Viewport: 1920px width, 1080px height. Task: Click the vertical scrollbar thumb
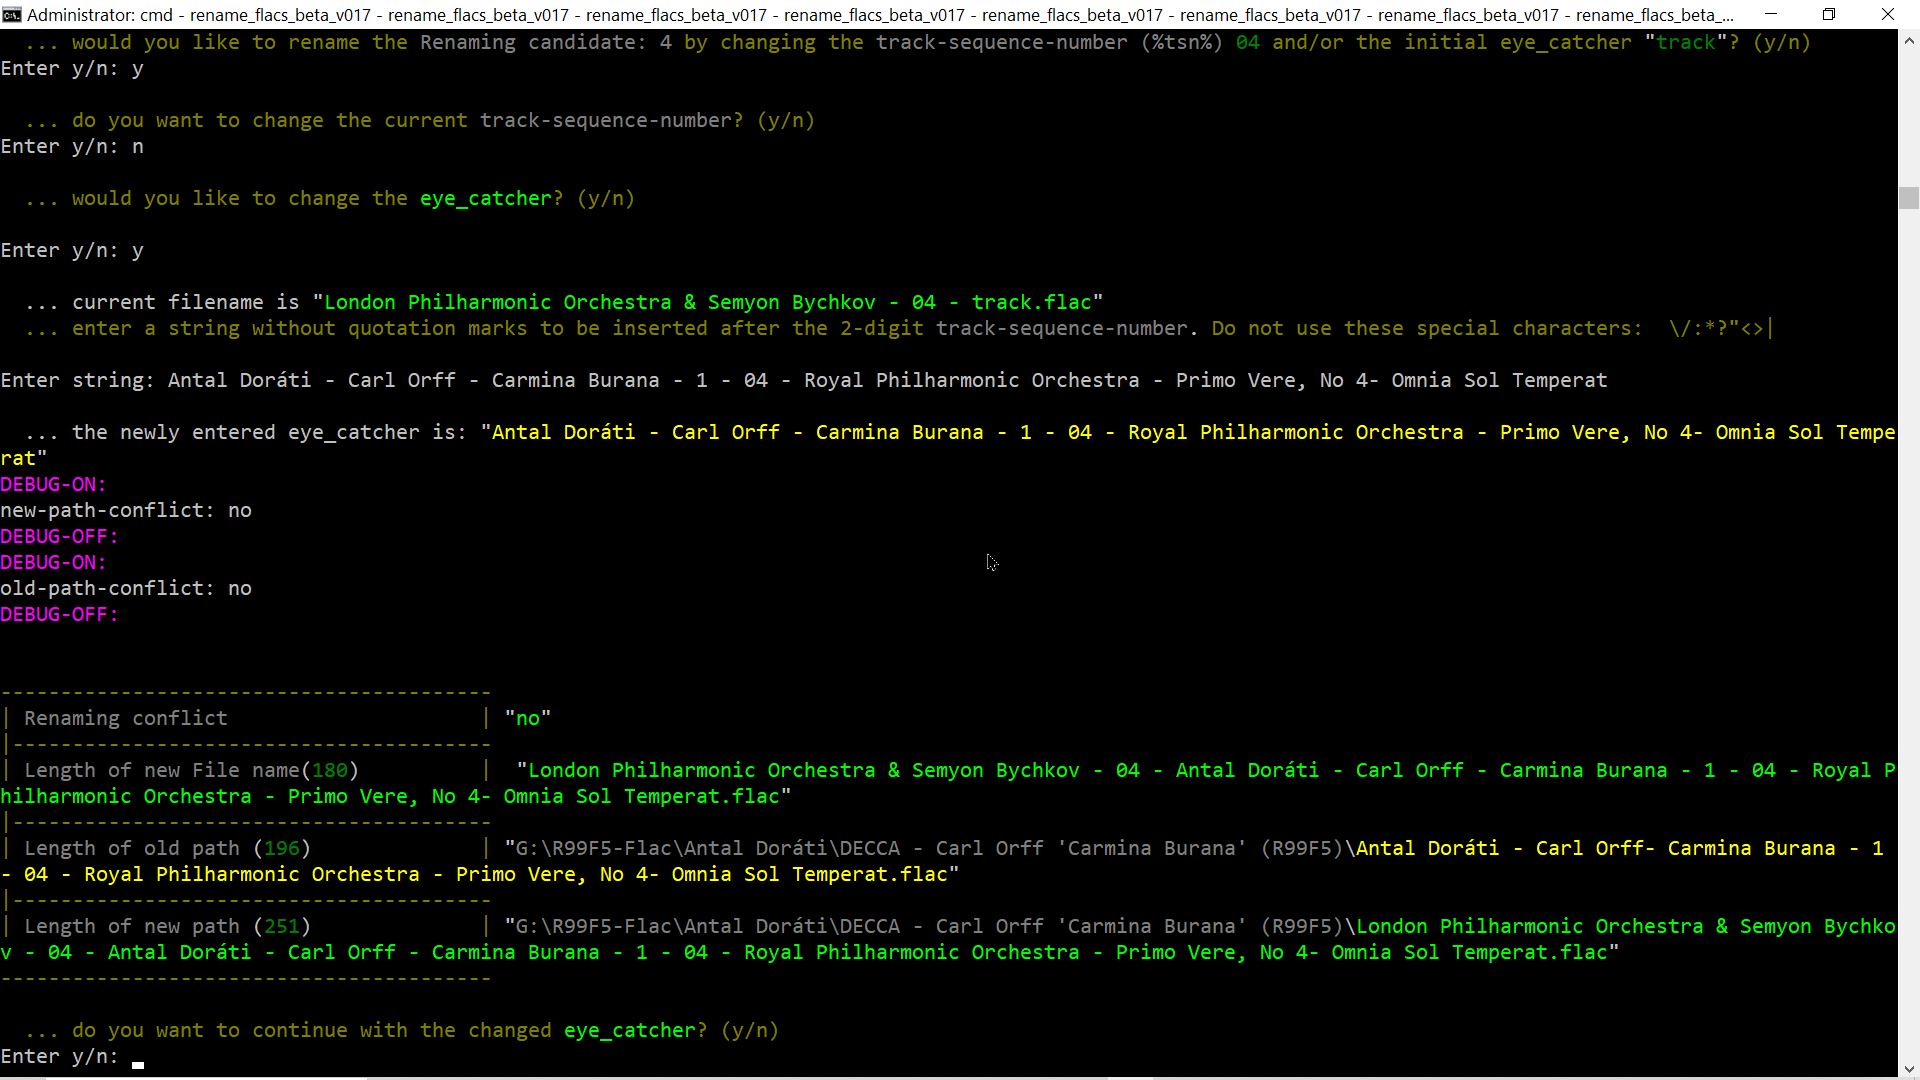(1908, 197)
